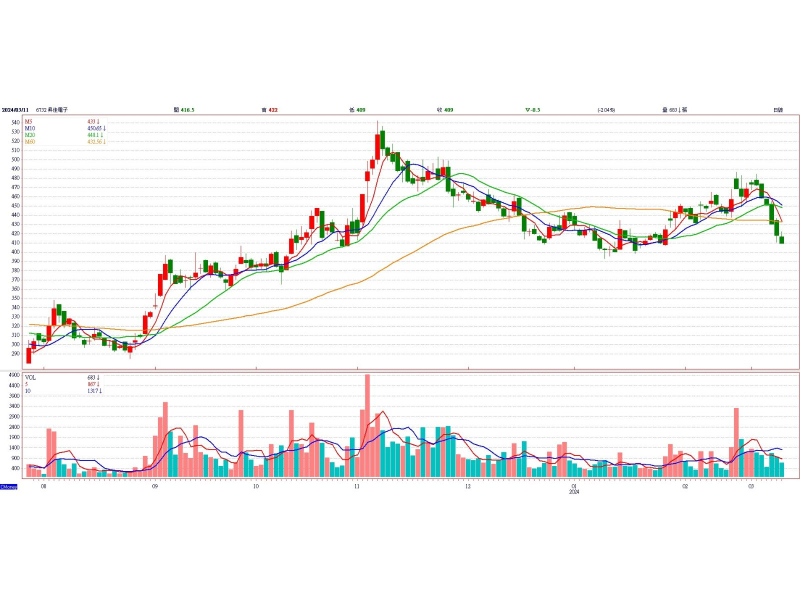800x600 pixels.
Task: Click the 09 month marker on time axis
Action: [155, 486]
